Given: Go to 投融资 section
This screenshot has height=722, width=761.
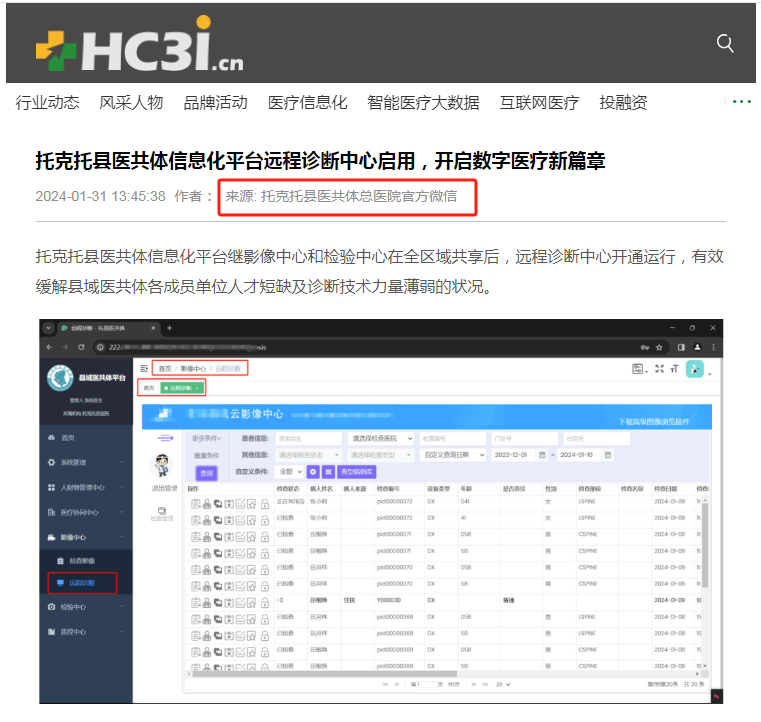Looking at the screenshot, I should (x=623, y=102).
